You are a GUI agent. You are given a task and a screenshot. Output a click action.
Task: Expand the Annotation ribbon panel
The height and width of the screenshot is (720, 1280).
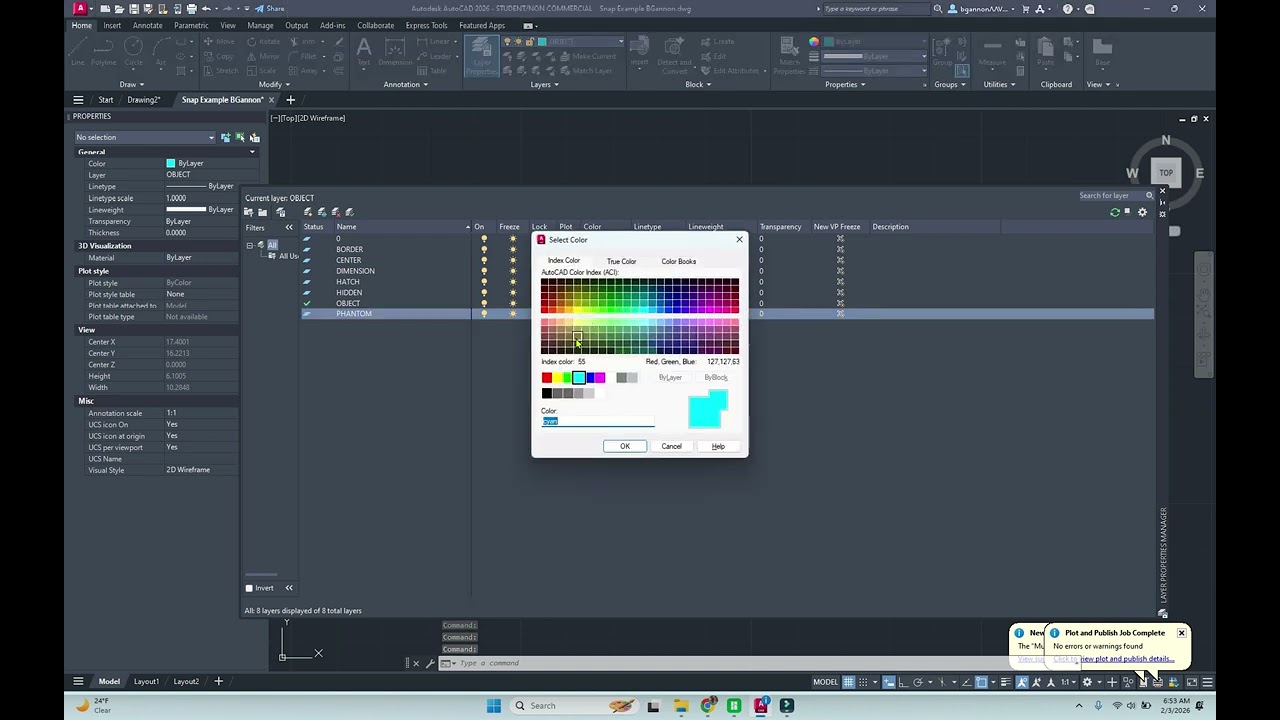tap(405, 84)
